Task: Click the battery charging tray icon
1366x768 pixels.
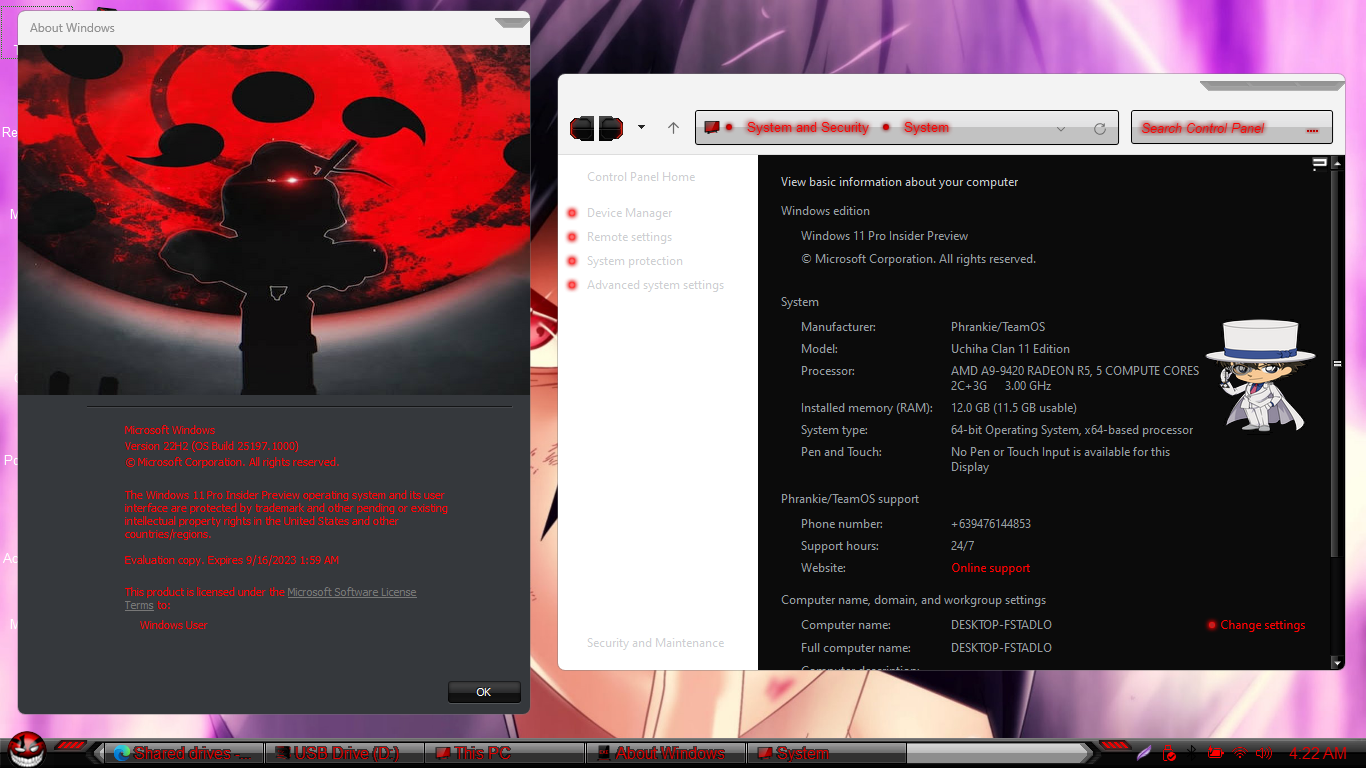Action: (1216, 753)
